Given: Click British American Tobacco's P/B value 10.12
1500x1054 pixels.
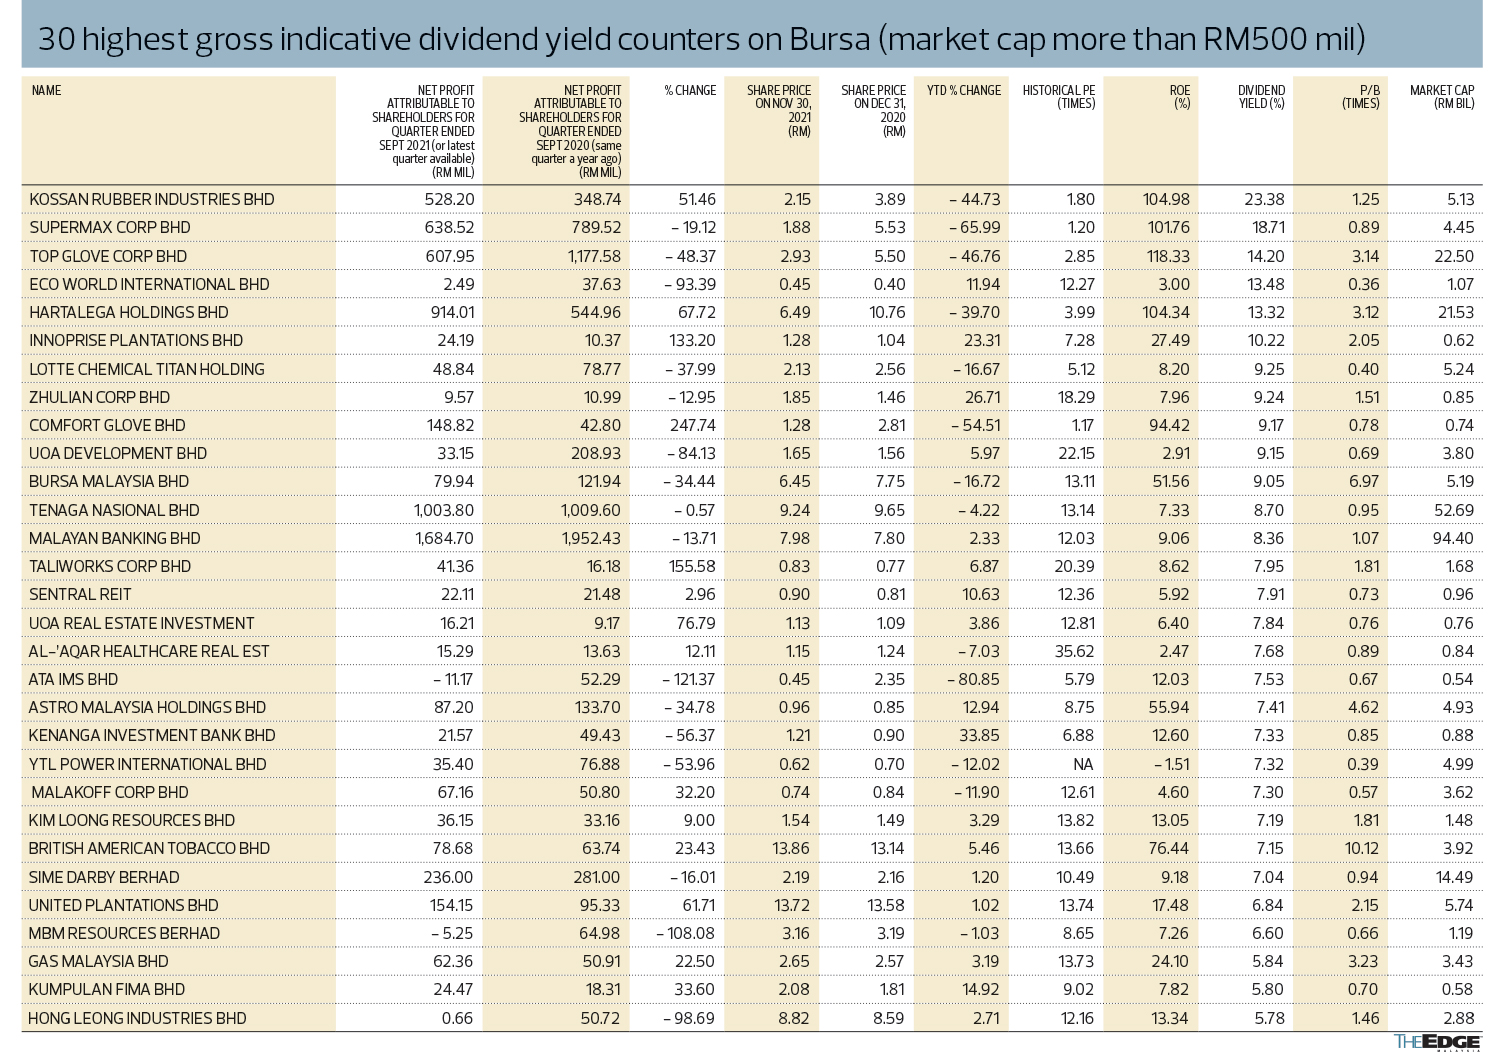Looking at the screenshot, I should tap(1362, 848).
